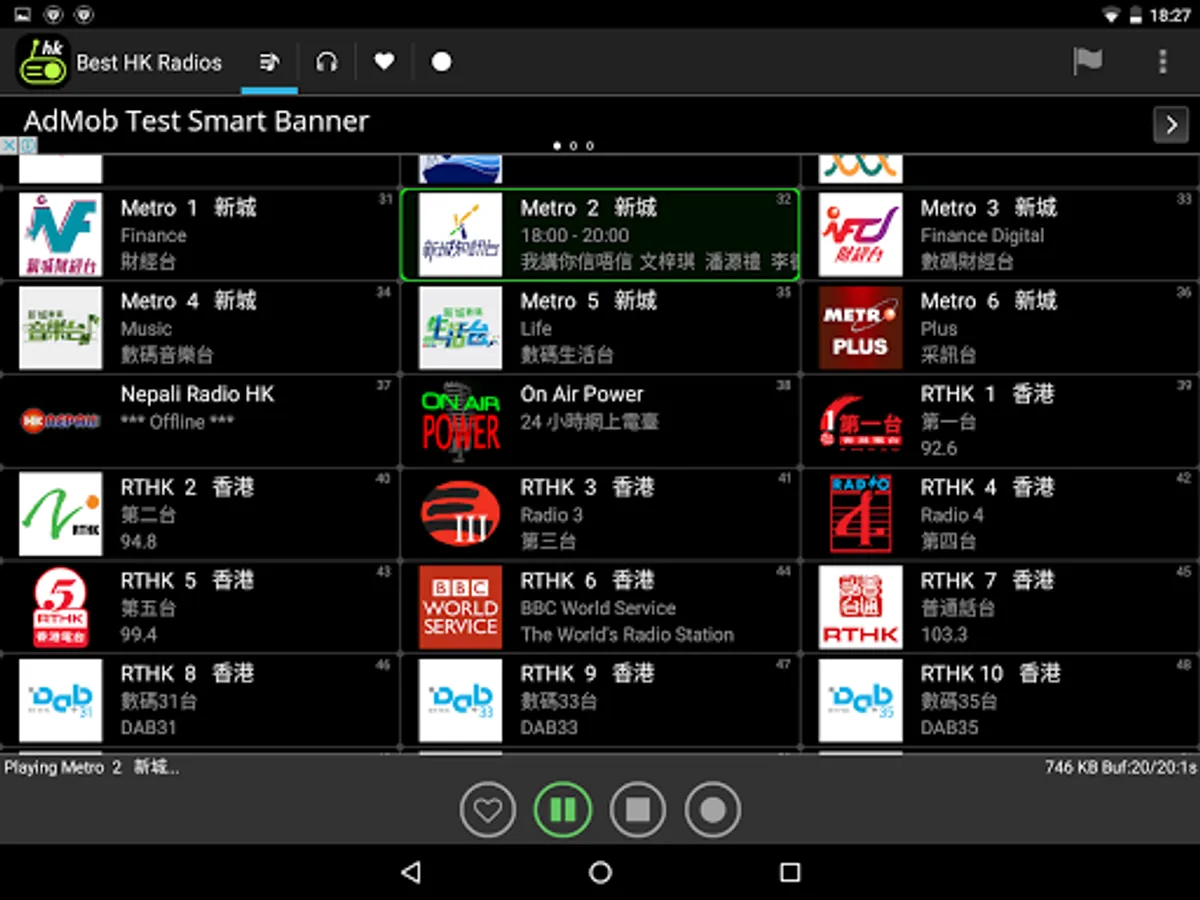Click the 'Playing Metro 2' status text
The image size is (1200, 900).
pyautogui.click(x=92, y=768)
